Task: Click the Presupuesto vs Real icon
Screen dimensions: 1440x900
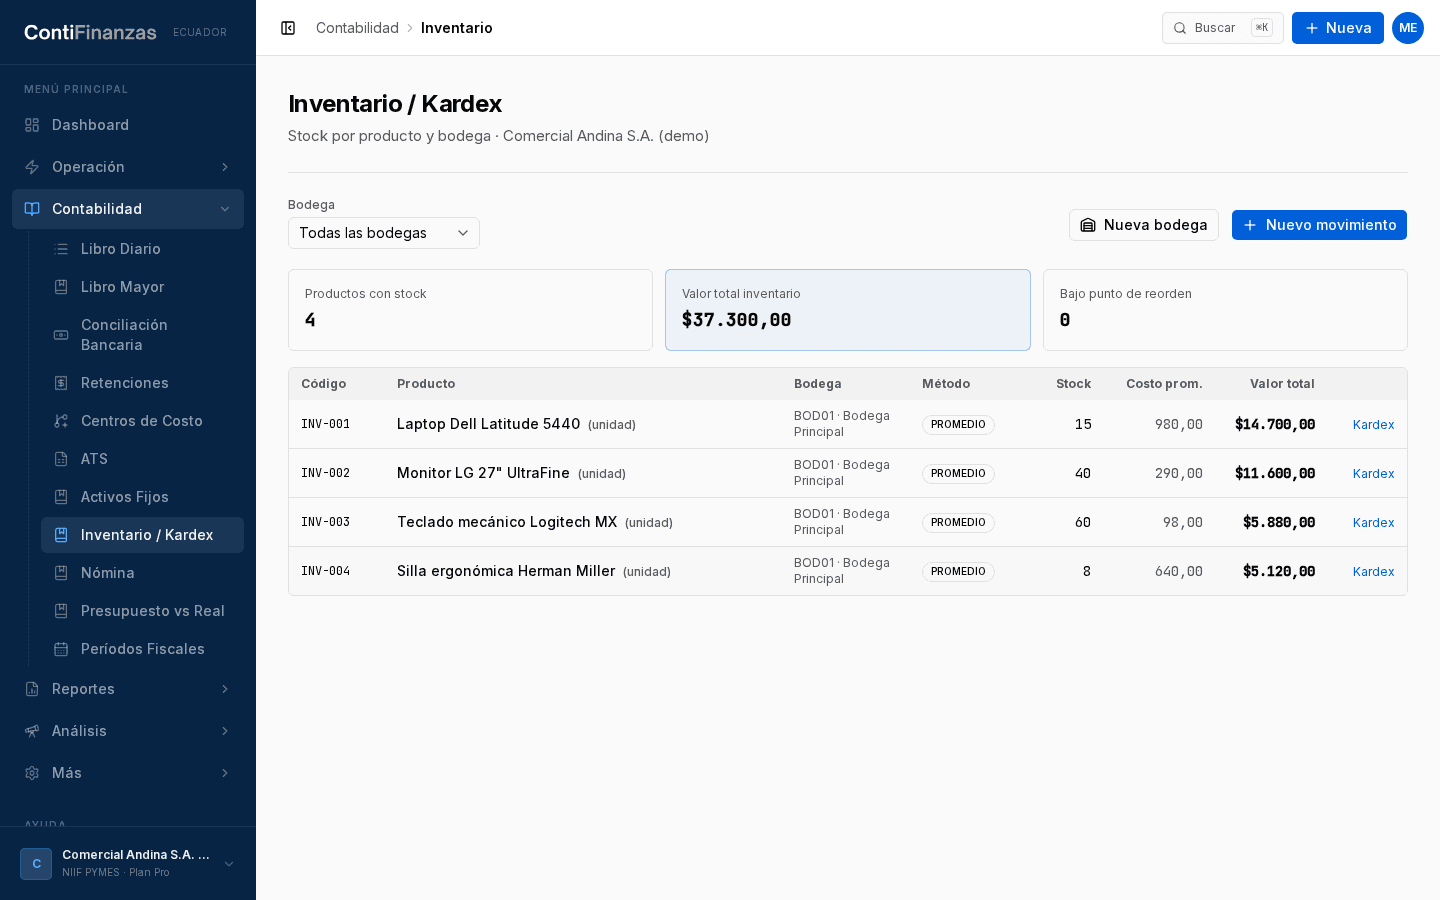Action: [x=61, y=611]
